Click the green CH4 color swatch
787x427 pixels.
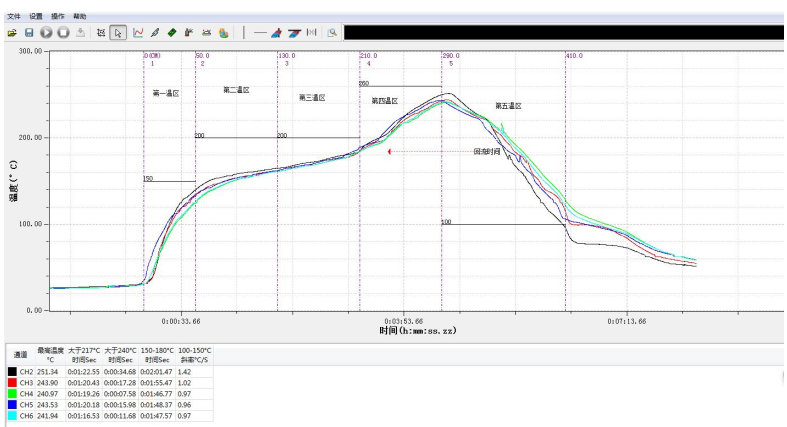pos(10,394)
